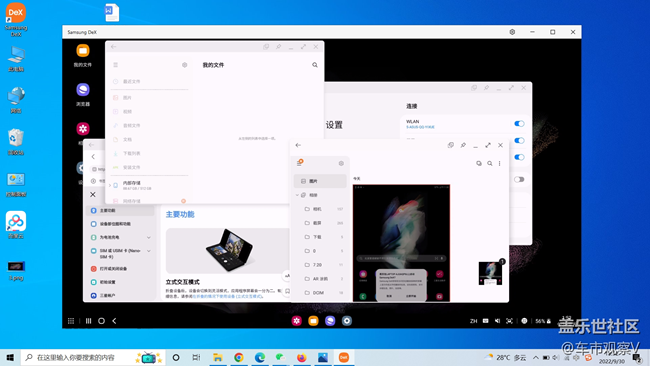Click ZH input language indicator in DeX

pos(473,321)
